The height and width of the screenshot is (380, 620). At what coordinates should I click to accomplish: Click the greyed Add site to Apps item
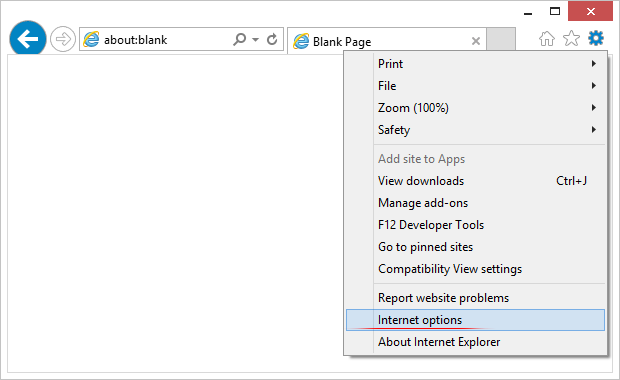476,159
